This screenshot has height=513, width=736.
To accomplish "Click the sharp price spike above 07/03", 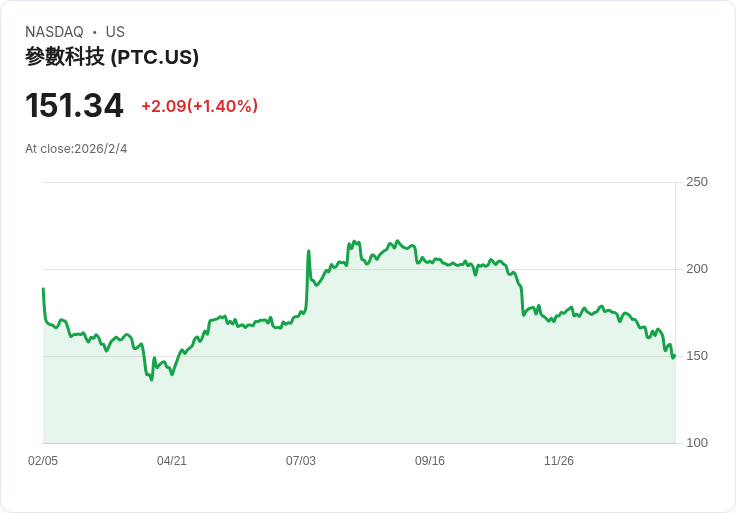I will 309,252.
